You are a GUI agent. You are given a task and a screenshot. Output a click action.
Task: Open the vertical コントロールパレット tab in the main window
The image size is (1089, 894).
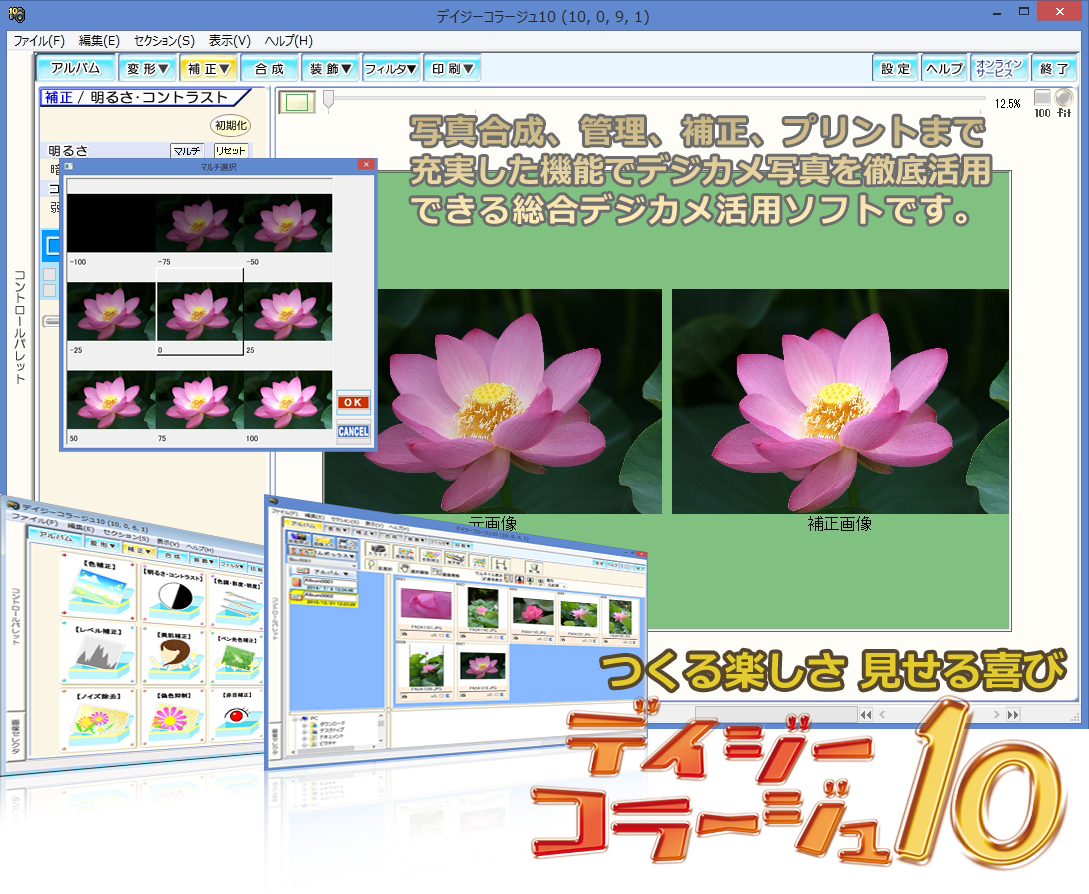[20, 326]
